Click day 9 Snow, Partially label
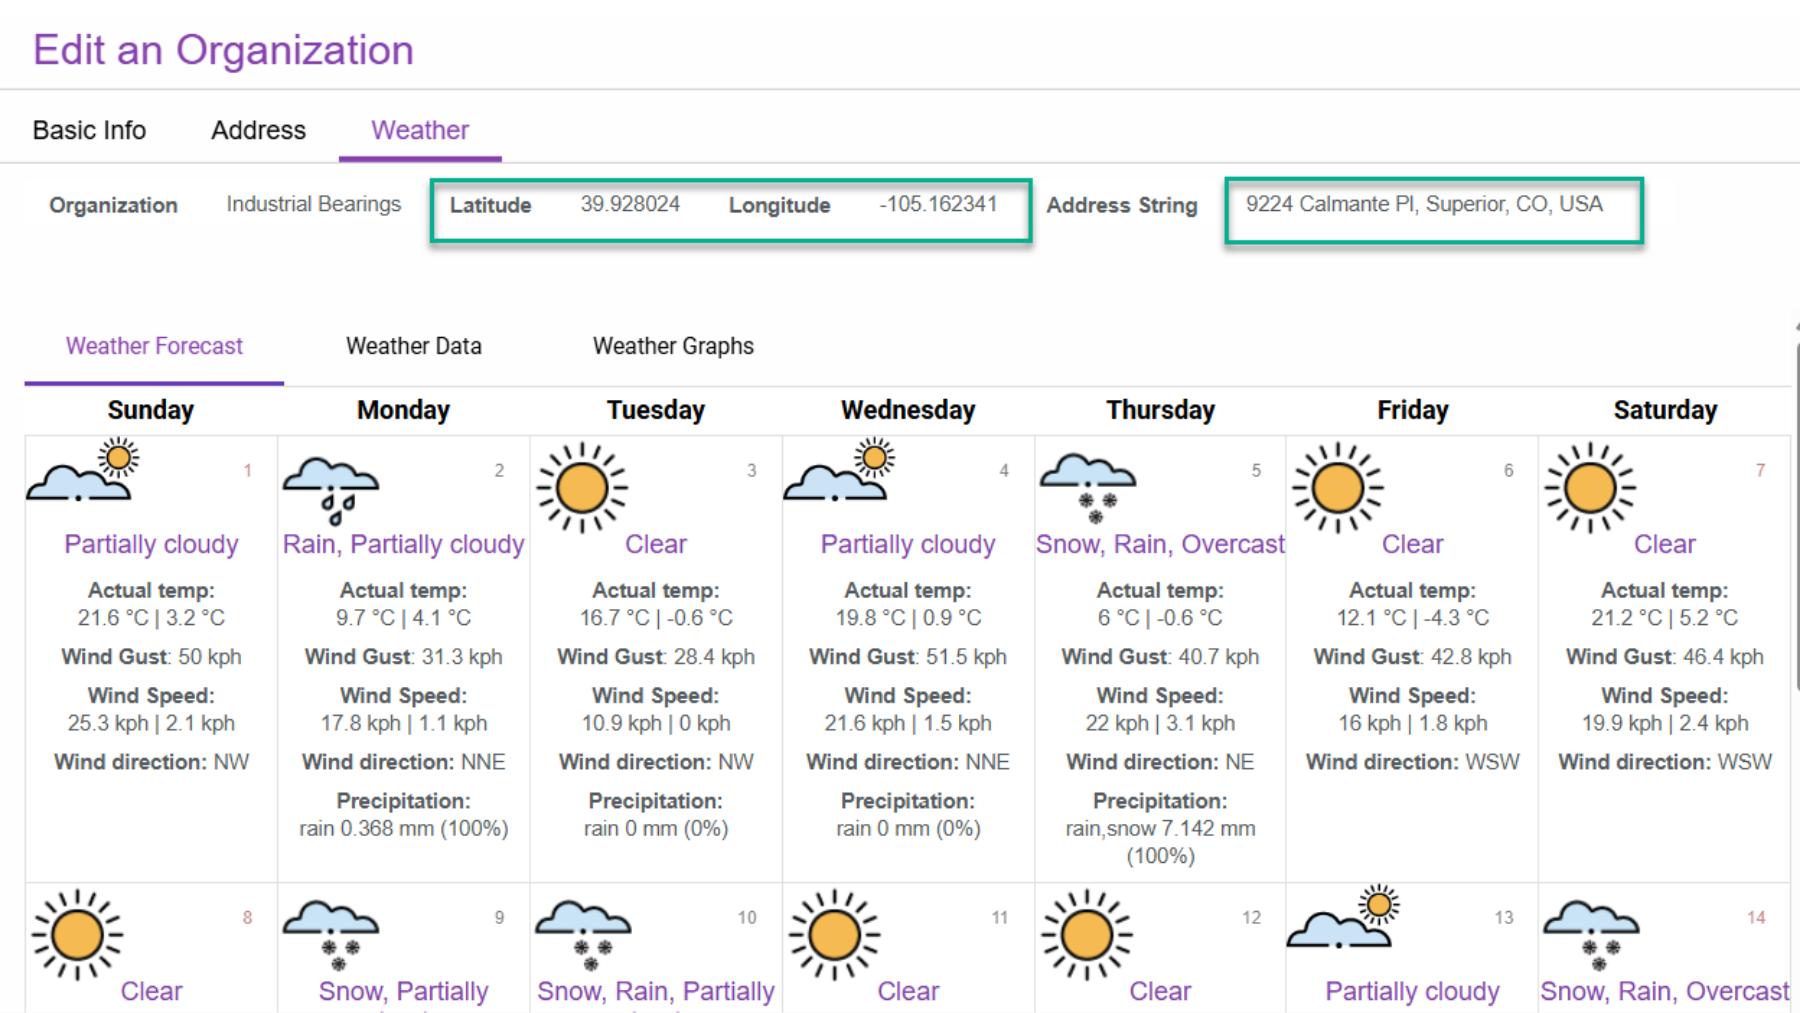The height and width of the screenshot is (1013, 1800). (x=403, y=991)
